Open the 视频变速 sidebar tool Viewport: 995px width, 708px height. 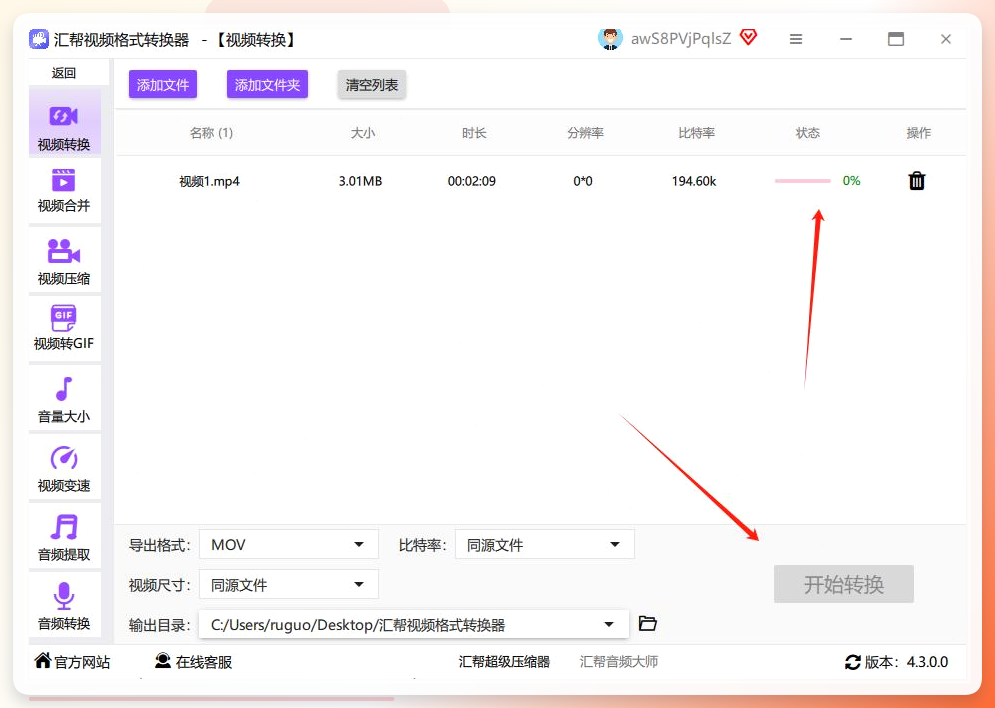point(64,468)
